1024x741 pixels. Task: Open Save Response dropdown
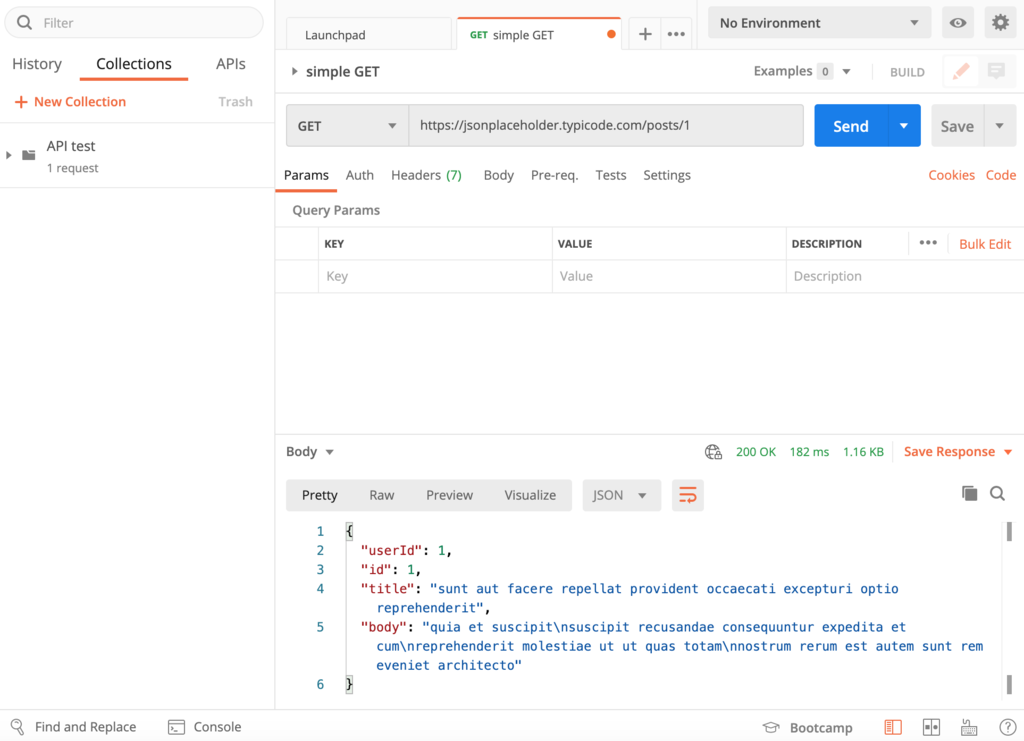957,452
